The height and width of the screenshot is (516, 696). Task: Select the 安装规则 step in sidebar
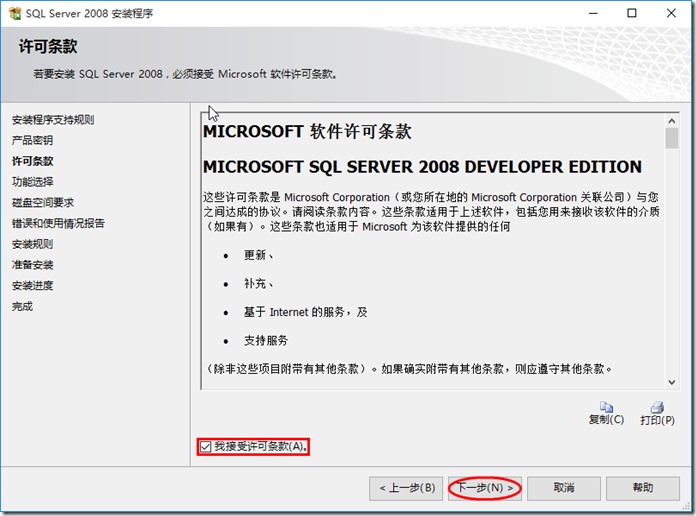pos(32,244)
